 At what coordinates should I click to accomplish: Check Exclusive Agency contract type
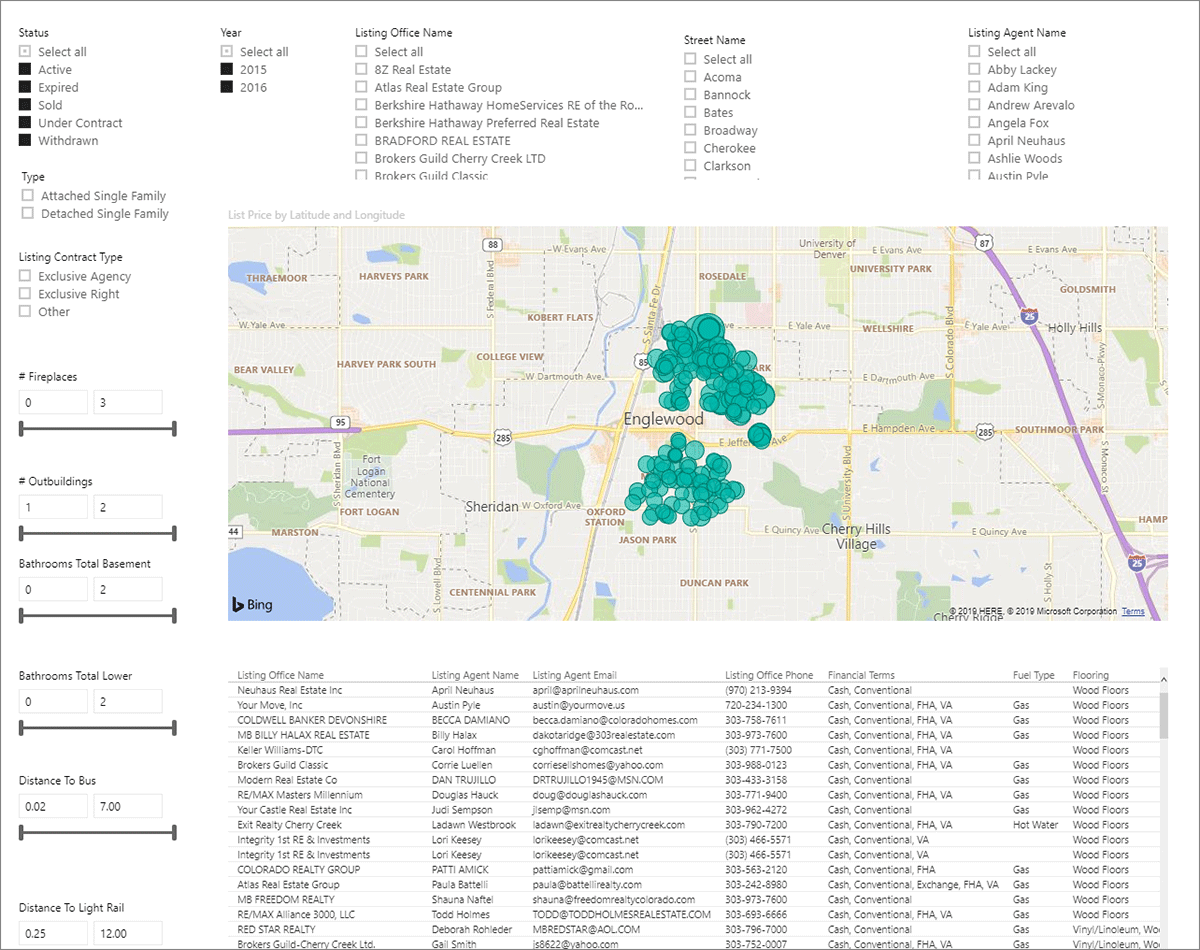(x=25, y=276)
